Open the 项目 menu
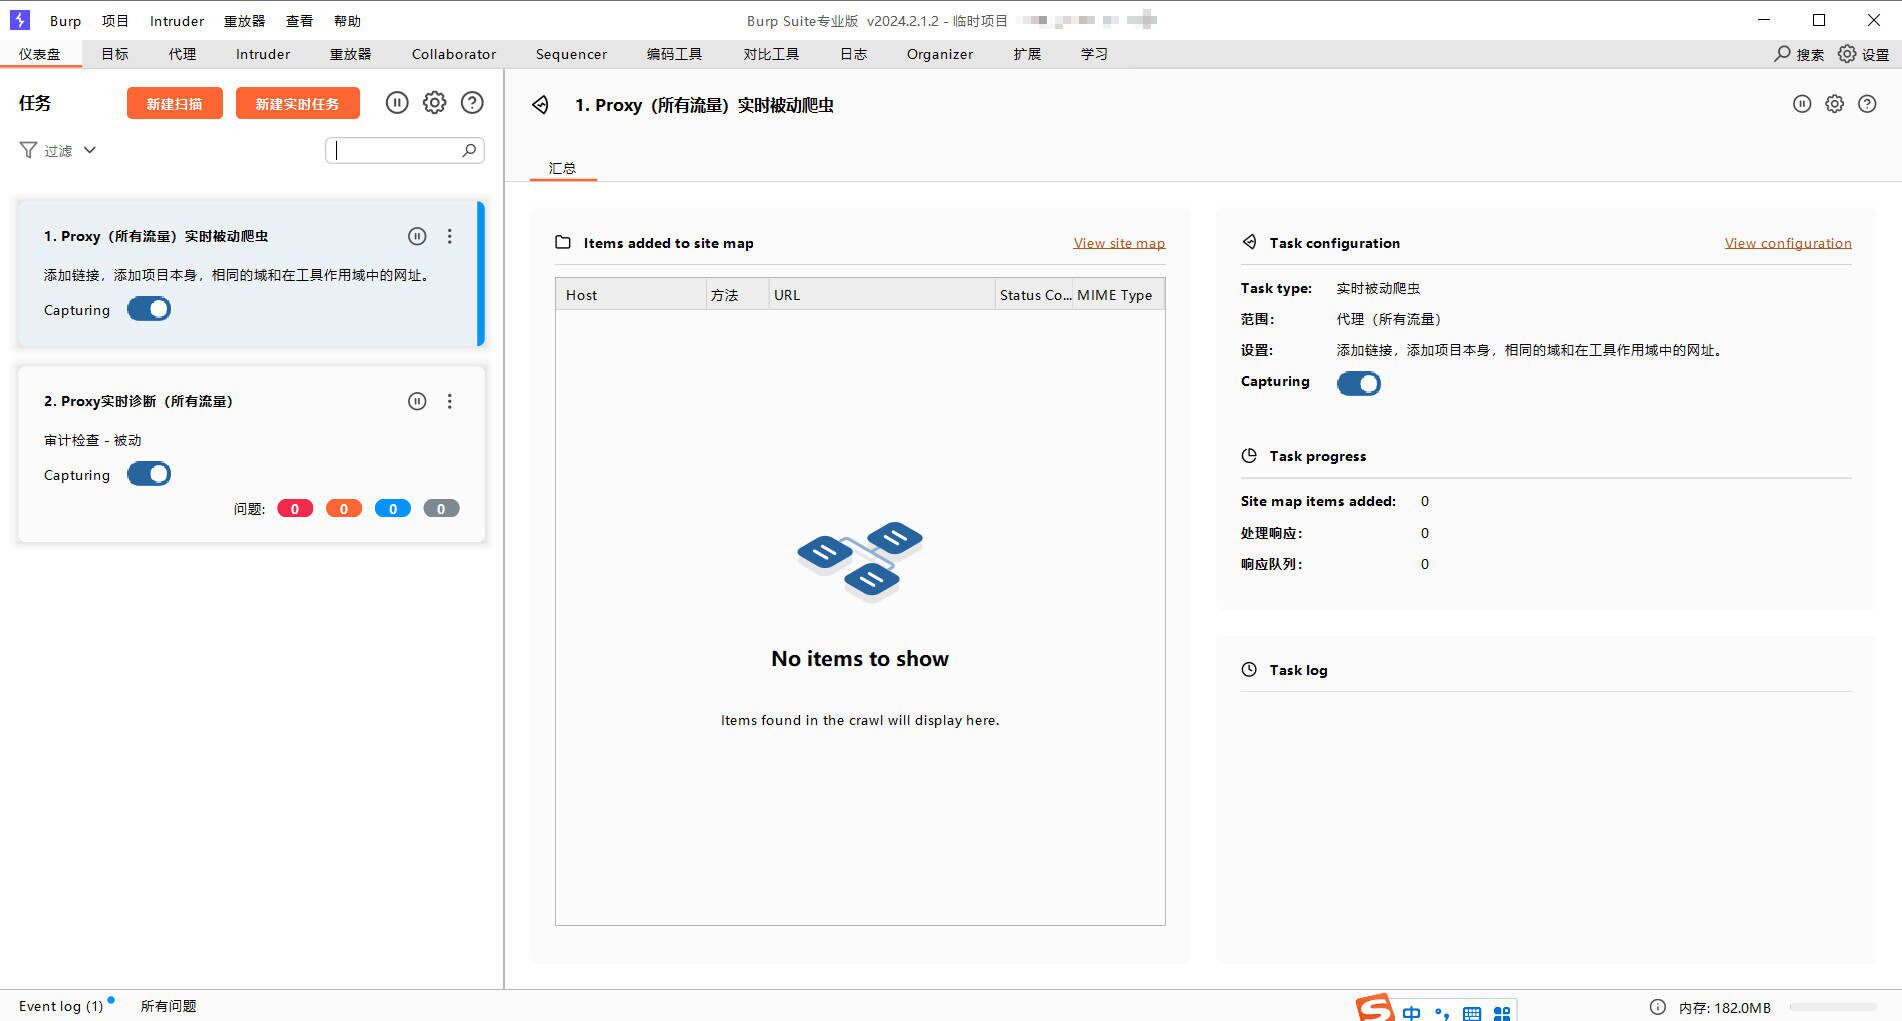 tap(115, 20)
